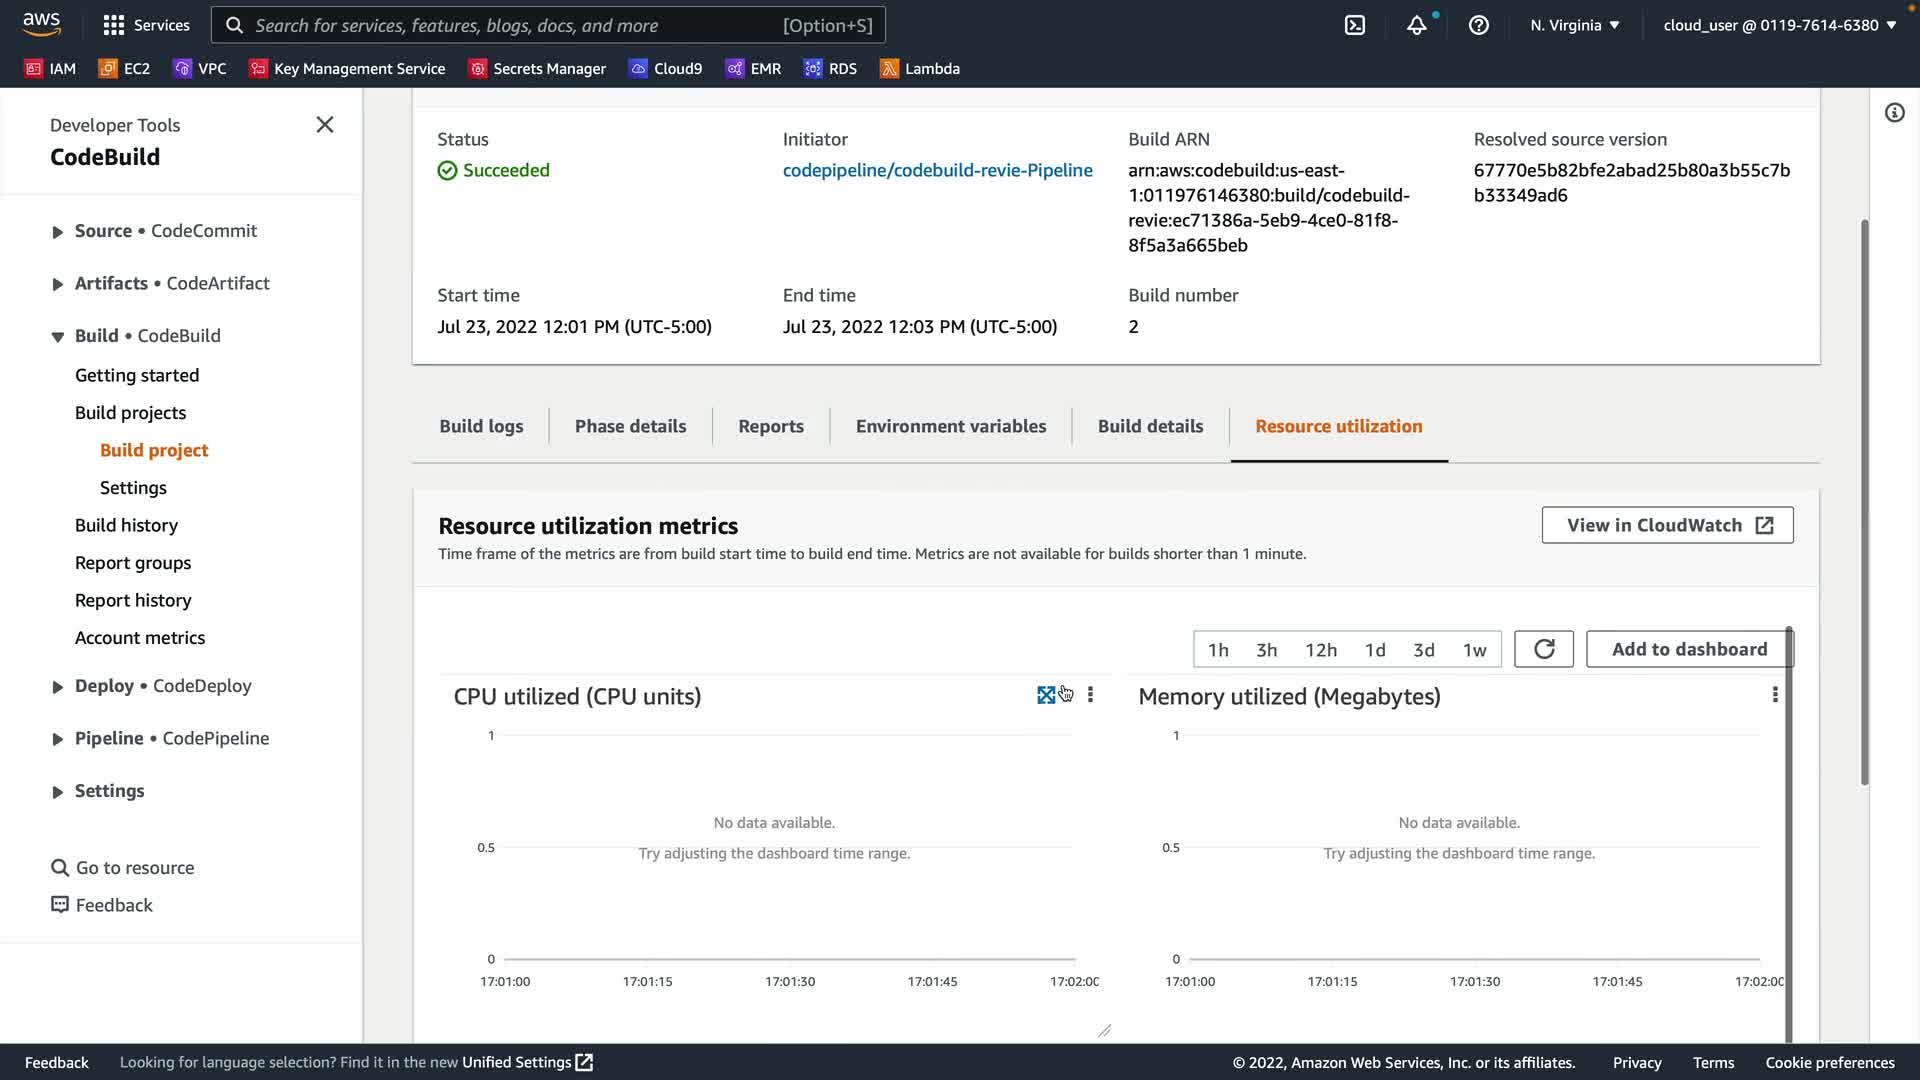Viewport: 1920px width, 1080px height.
Task: Switch to the Phase details tab
Action: coord(630,426)
